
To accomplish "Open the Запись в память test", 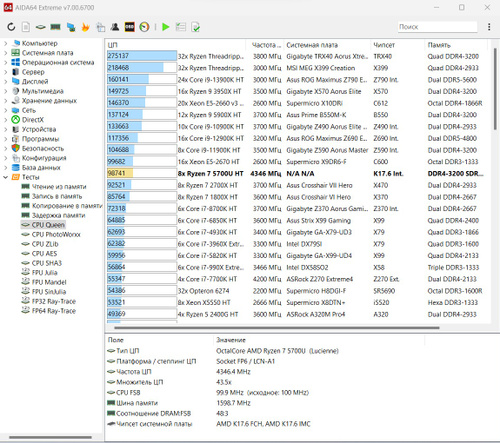I will (x=57, y=196).
